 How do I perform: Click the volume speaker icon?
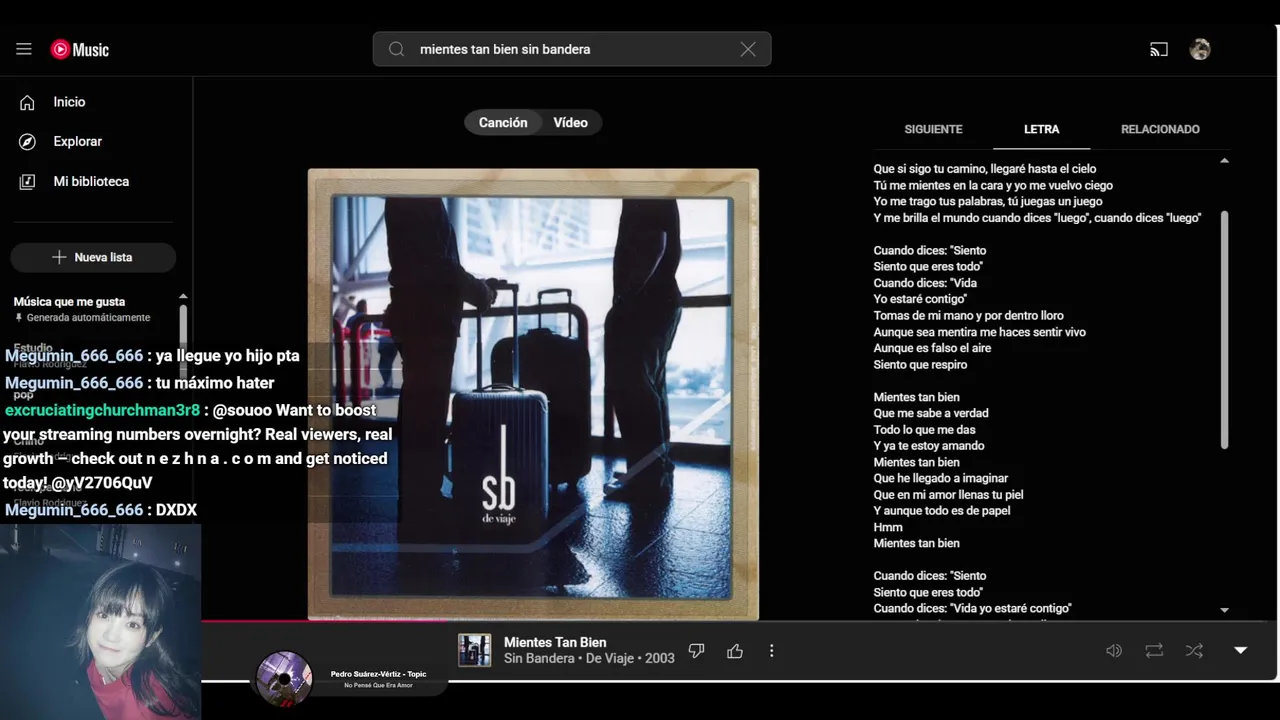tap(1114, 651)
